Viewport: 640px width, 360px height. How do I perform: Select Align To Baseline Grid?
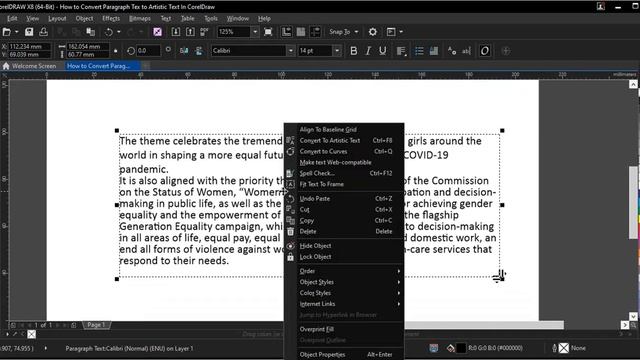pos(344,129)
